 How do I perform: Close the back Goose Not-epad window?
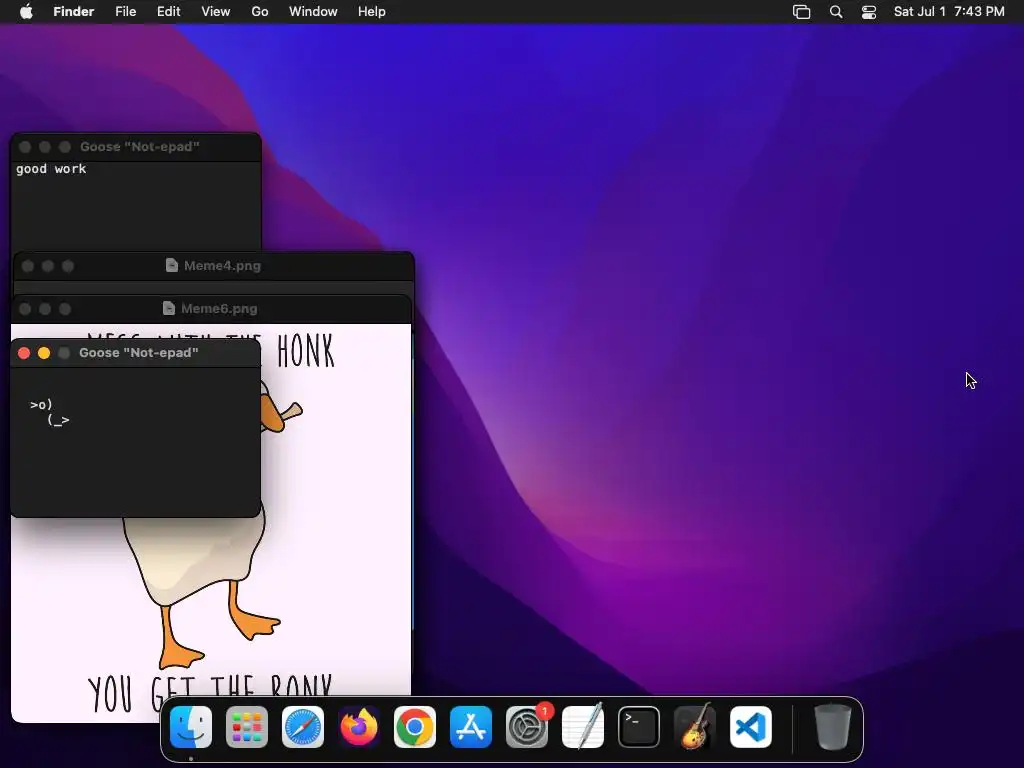[25, 147]
